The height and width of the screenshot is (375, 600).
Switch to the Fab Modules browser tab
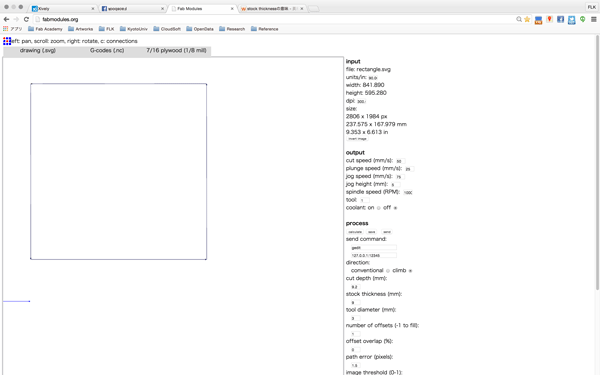[x=202, y=8]
